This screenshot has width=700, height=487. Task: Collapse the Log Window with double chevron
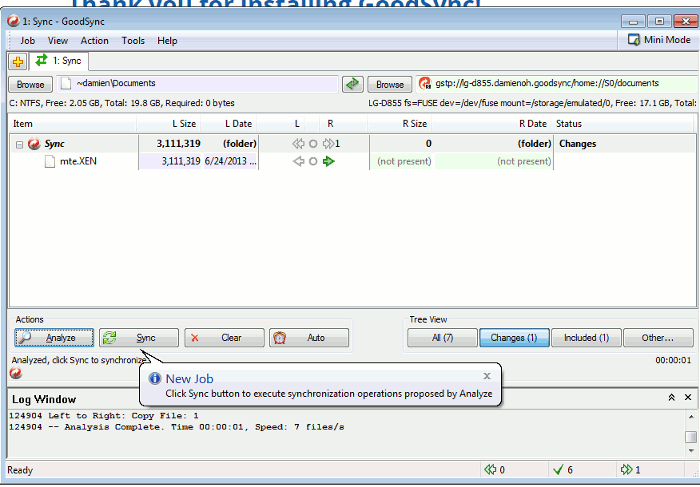[x=671, y=397]
